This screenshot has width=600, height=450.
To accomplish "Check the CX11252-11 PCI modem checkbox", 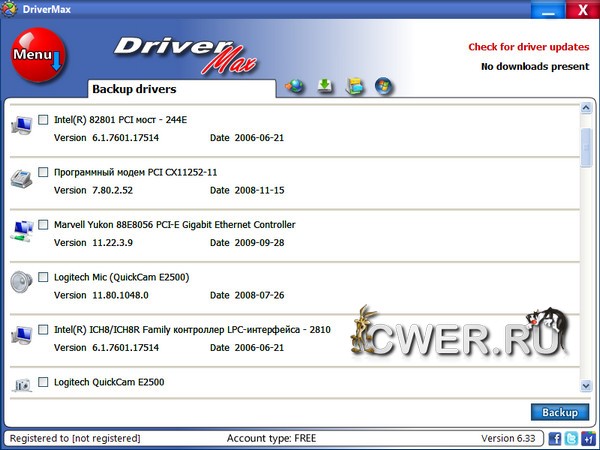I will click(43, 172).
